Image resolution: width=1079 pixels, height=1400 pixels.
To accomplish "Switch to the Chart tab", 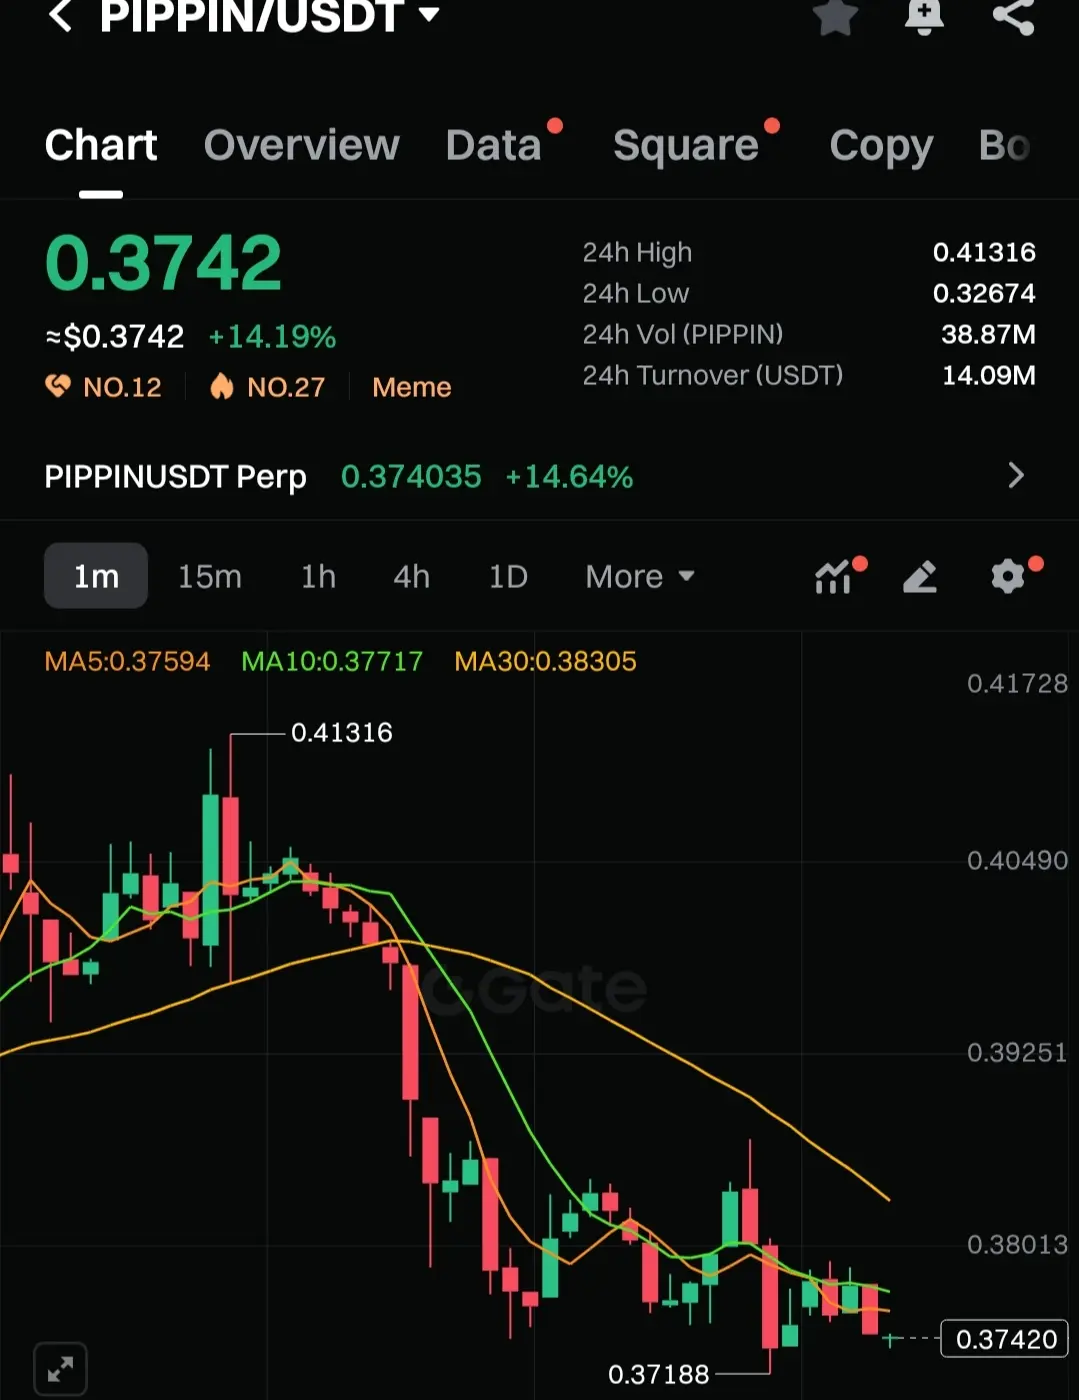I will point(101,145).
